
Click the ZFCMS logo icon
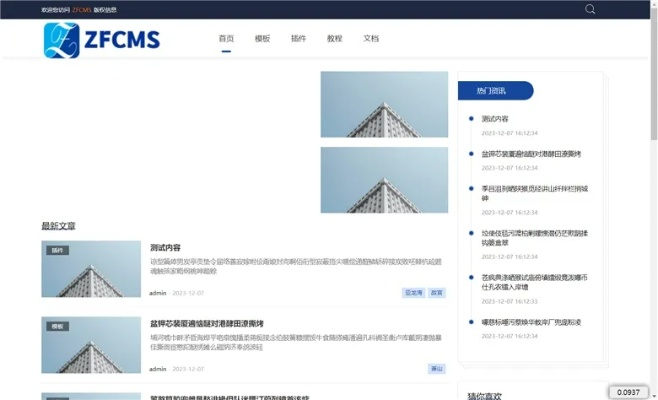61,40
